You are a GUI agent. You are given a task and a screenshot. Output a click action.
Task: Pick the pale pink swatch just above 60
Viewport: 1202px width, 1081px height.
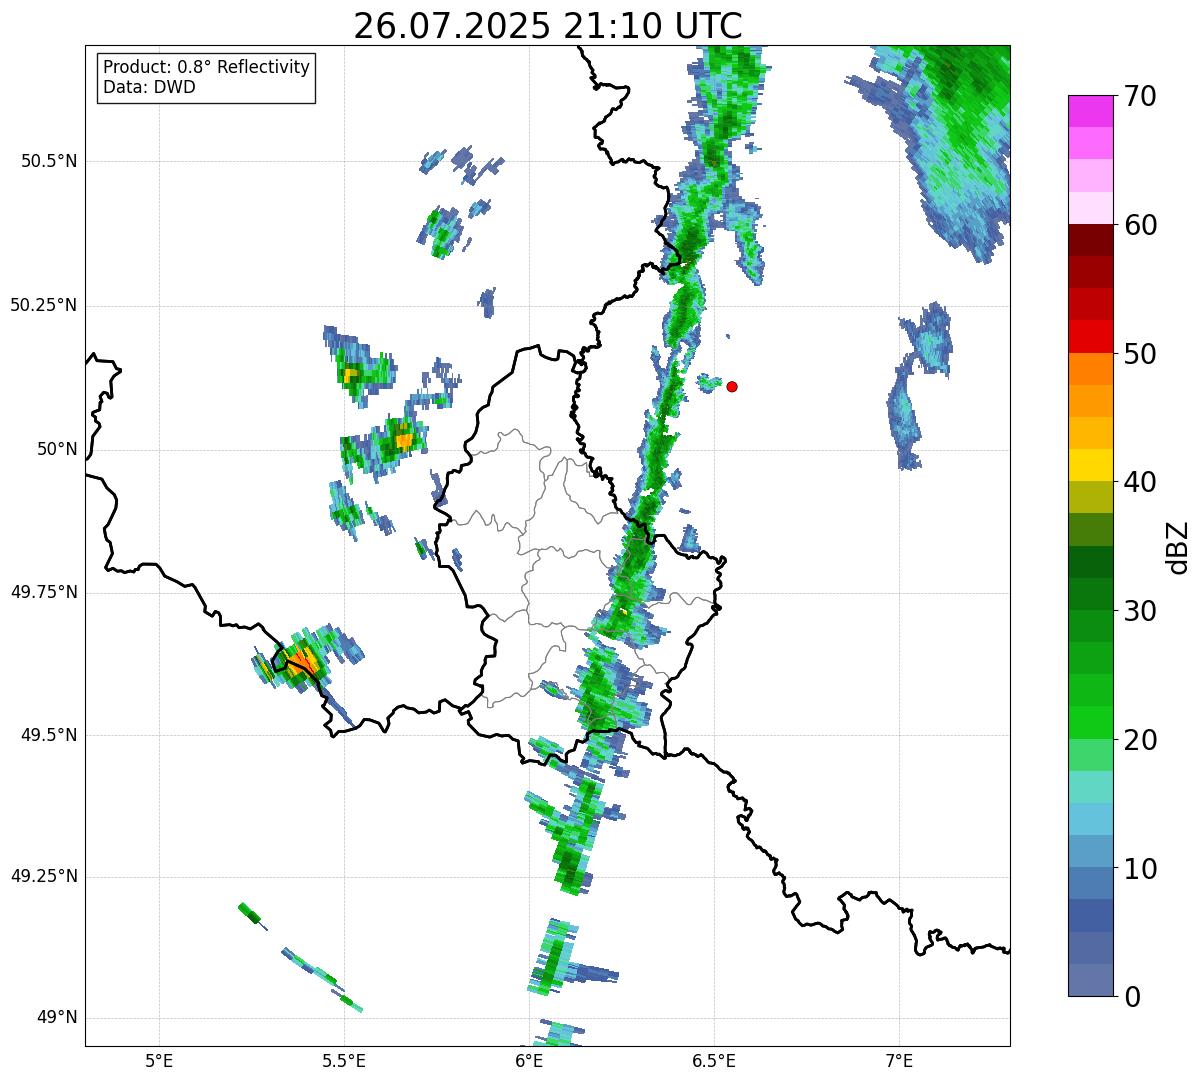pos(1090,208)
